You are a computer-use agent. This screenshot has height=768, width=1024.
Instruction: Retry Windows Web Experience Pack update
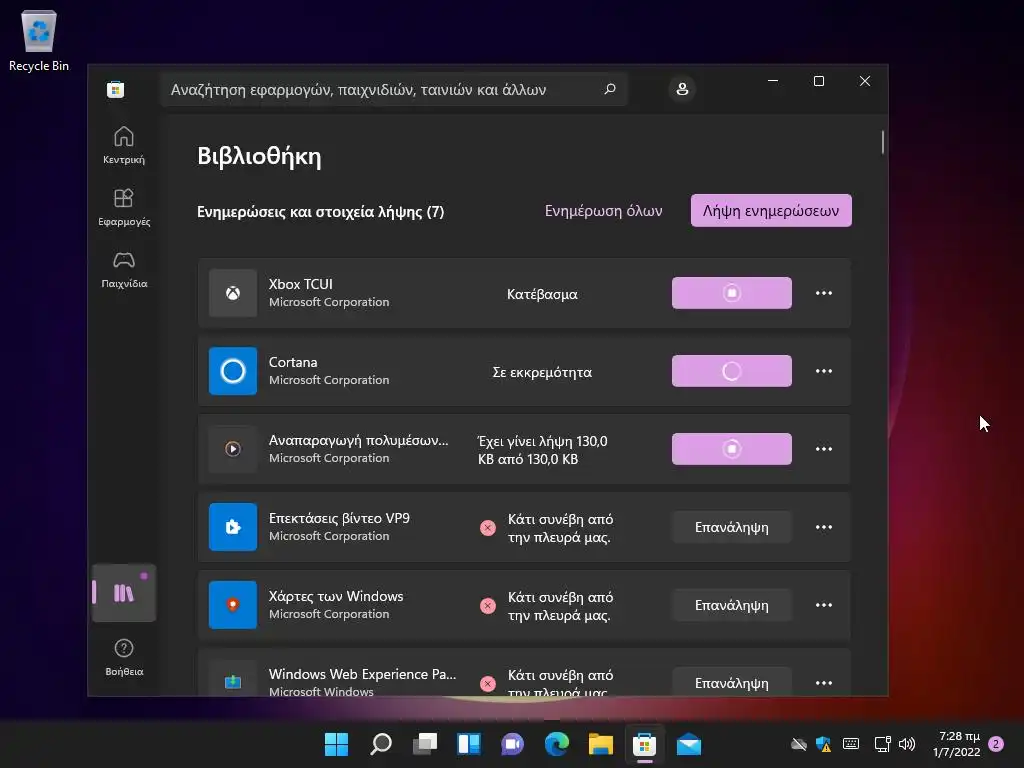731,682
